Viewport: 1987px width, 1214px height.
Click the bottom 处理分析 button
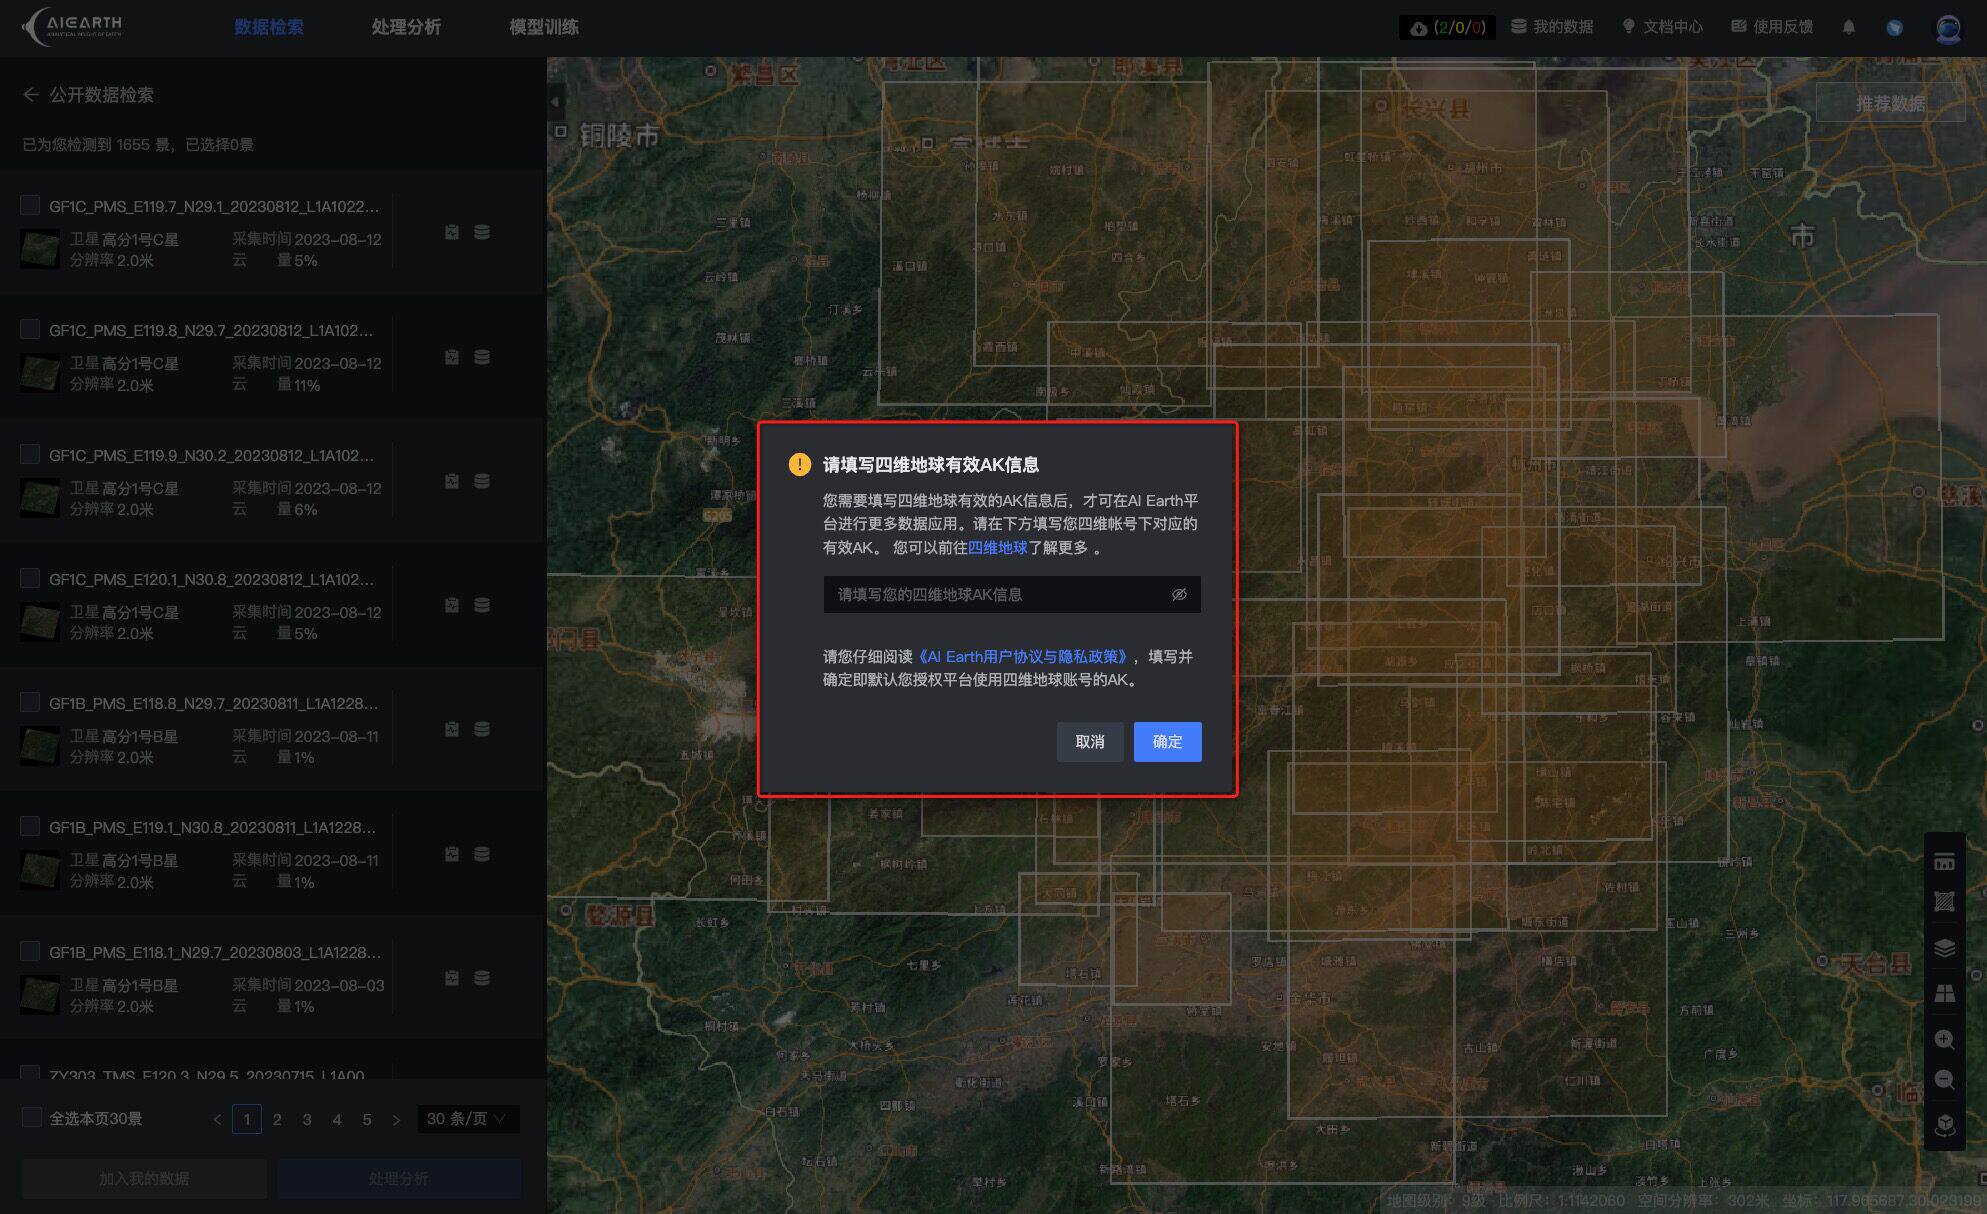point(399,1178)
